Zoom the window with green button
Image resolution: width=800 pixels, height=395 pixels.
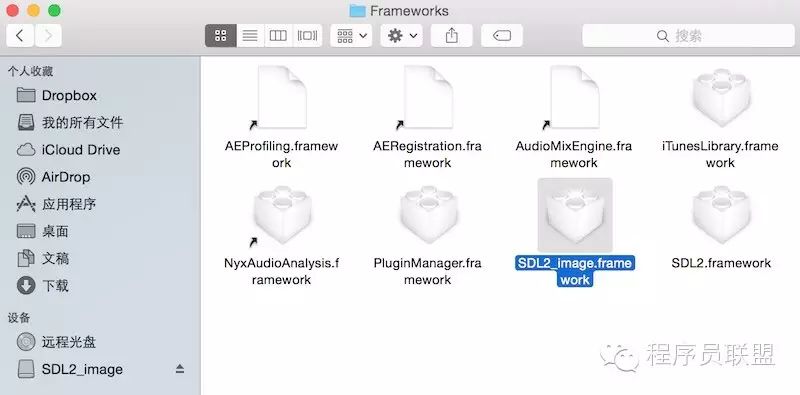pos(54,10)
